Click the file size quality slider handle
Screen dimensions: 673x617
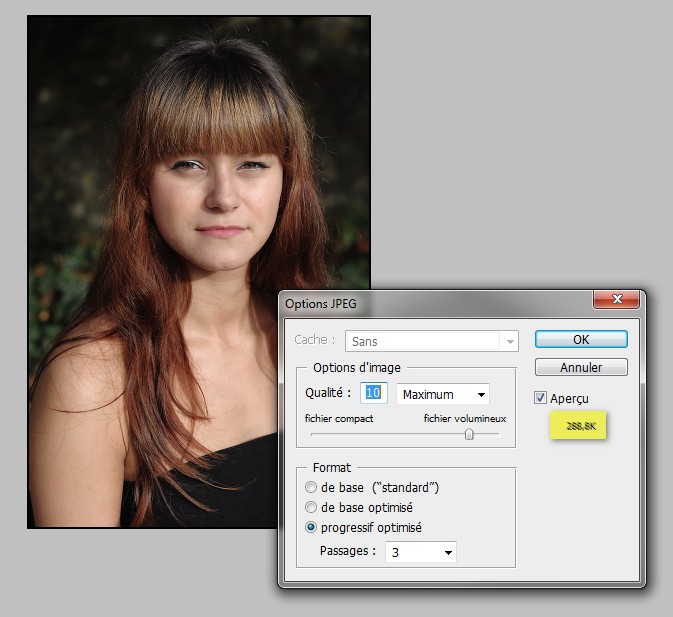point(469,434)
